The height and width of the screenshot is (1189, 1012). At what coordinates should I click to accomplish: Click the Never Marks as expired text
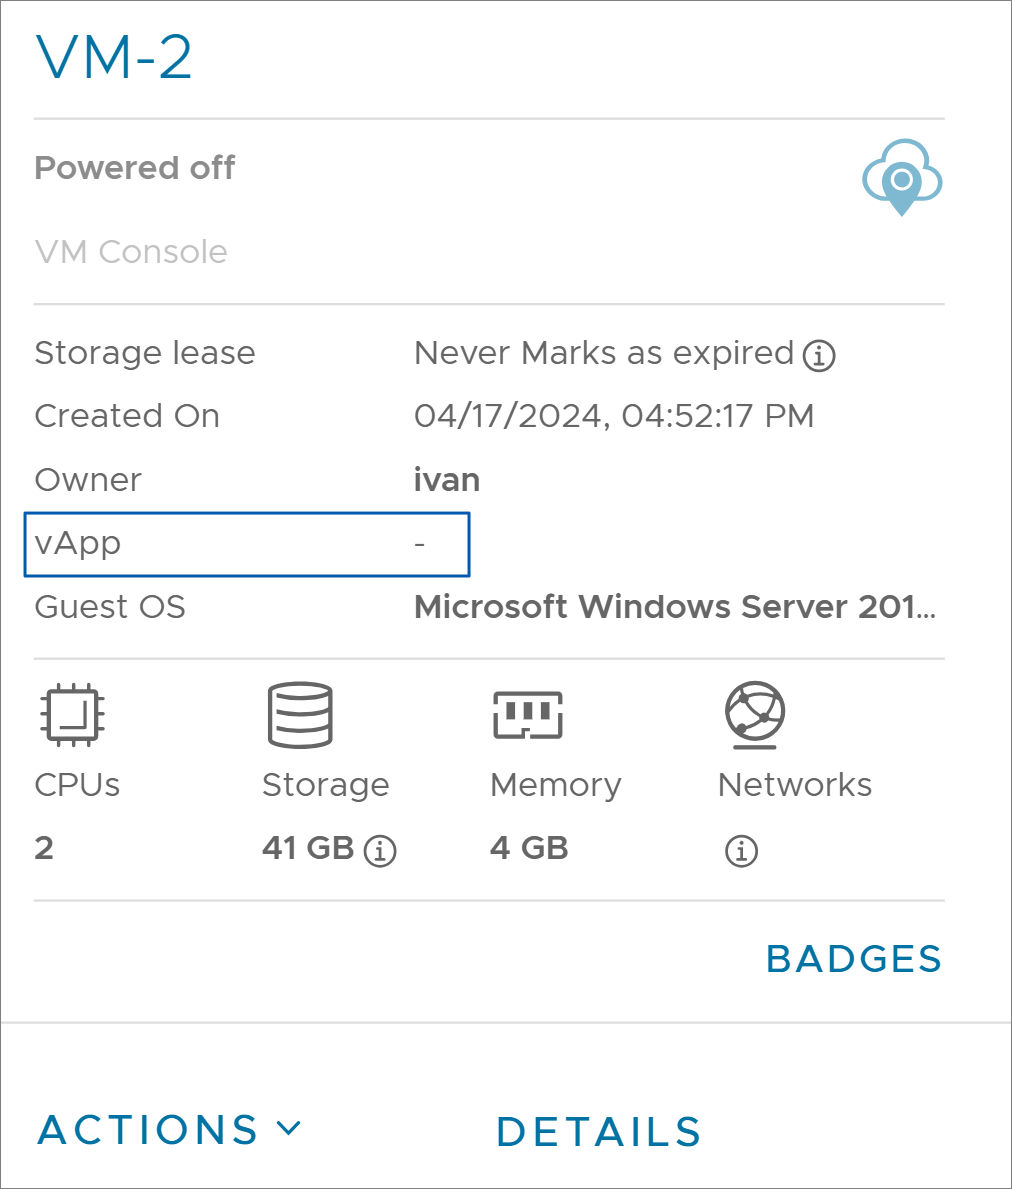pyautogui.click(x=604, y=353)
